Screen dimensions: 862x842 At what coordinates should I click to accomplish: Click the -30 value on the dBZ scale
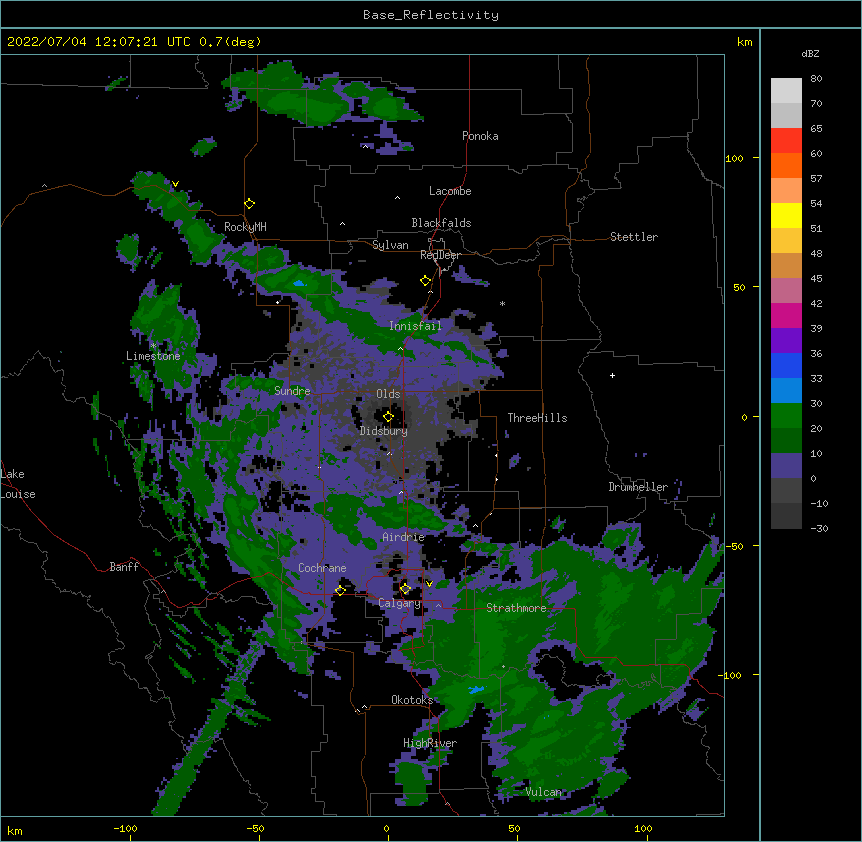(819, 528)
